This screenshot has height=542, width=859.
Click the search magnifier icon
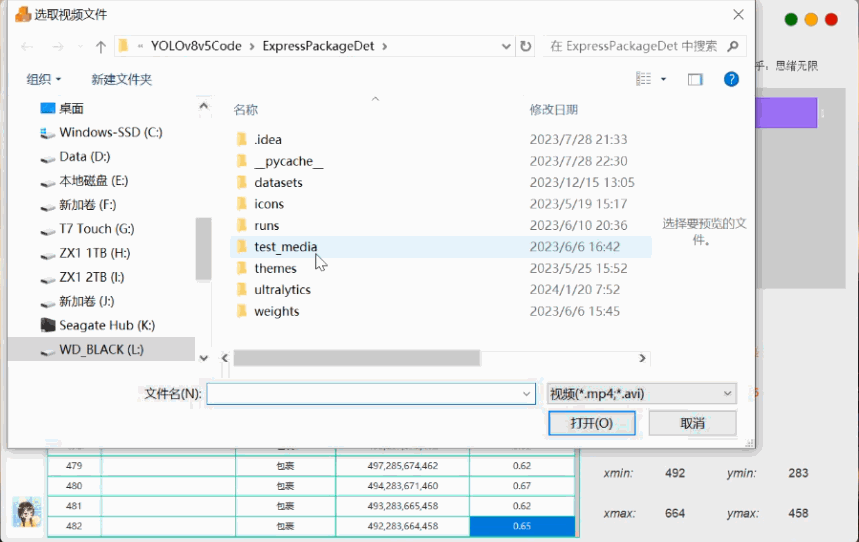(733, 46)
